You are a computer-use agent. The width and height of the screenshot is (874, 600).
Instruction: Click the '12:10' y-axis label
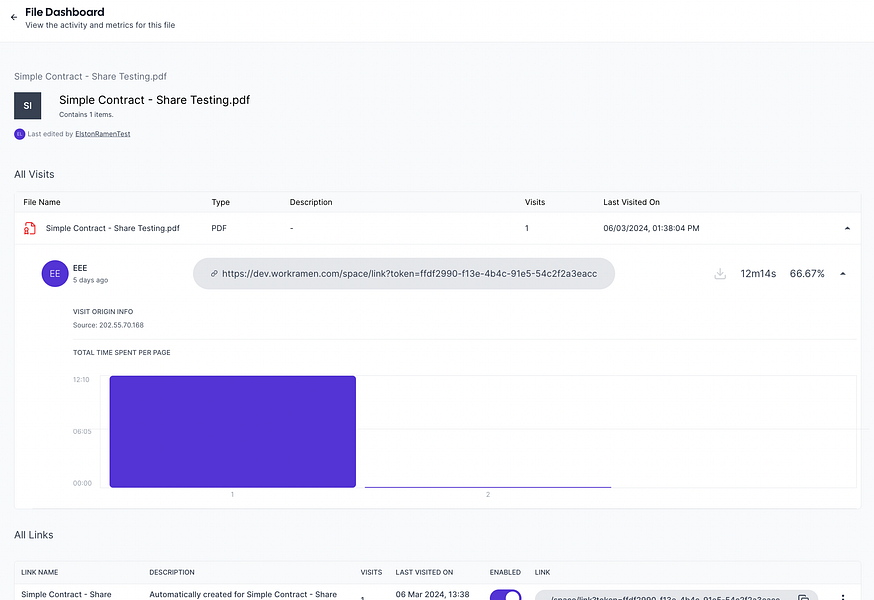(81, 380)
